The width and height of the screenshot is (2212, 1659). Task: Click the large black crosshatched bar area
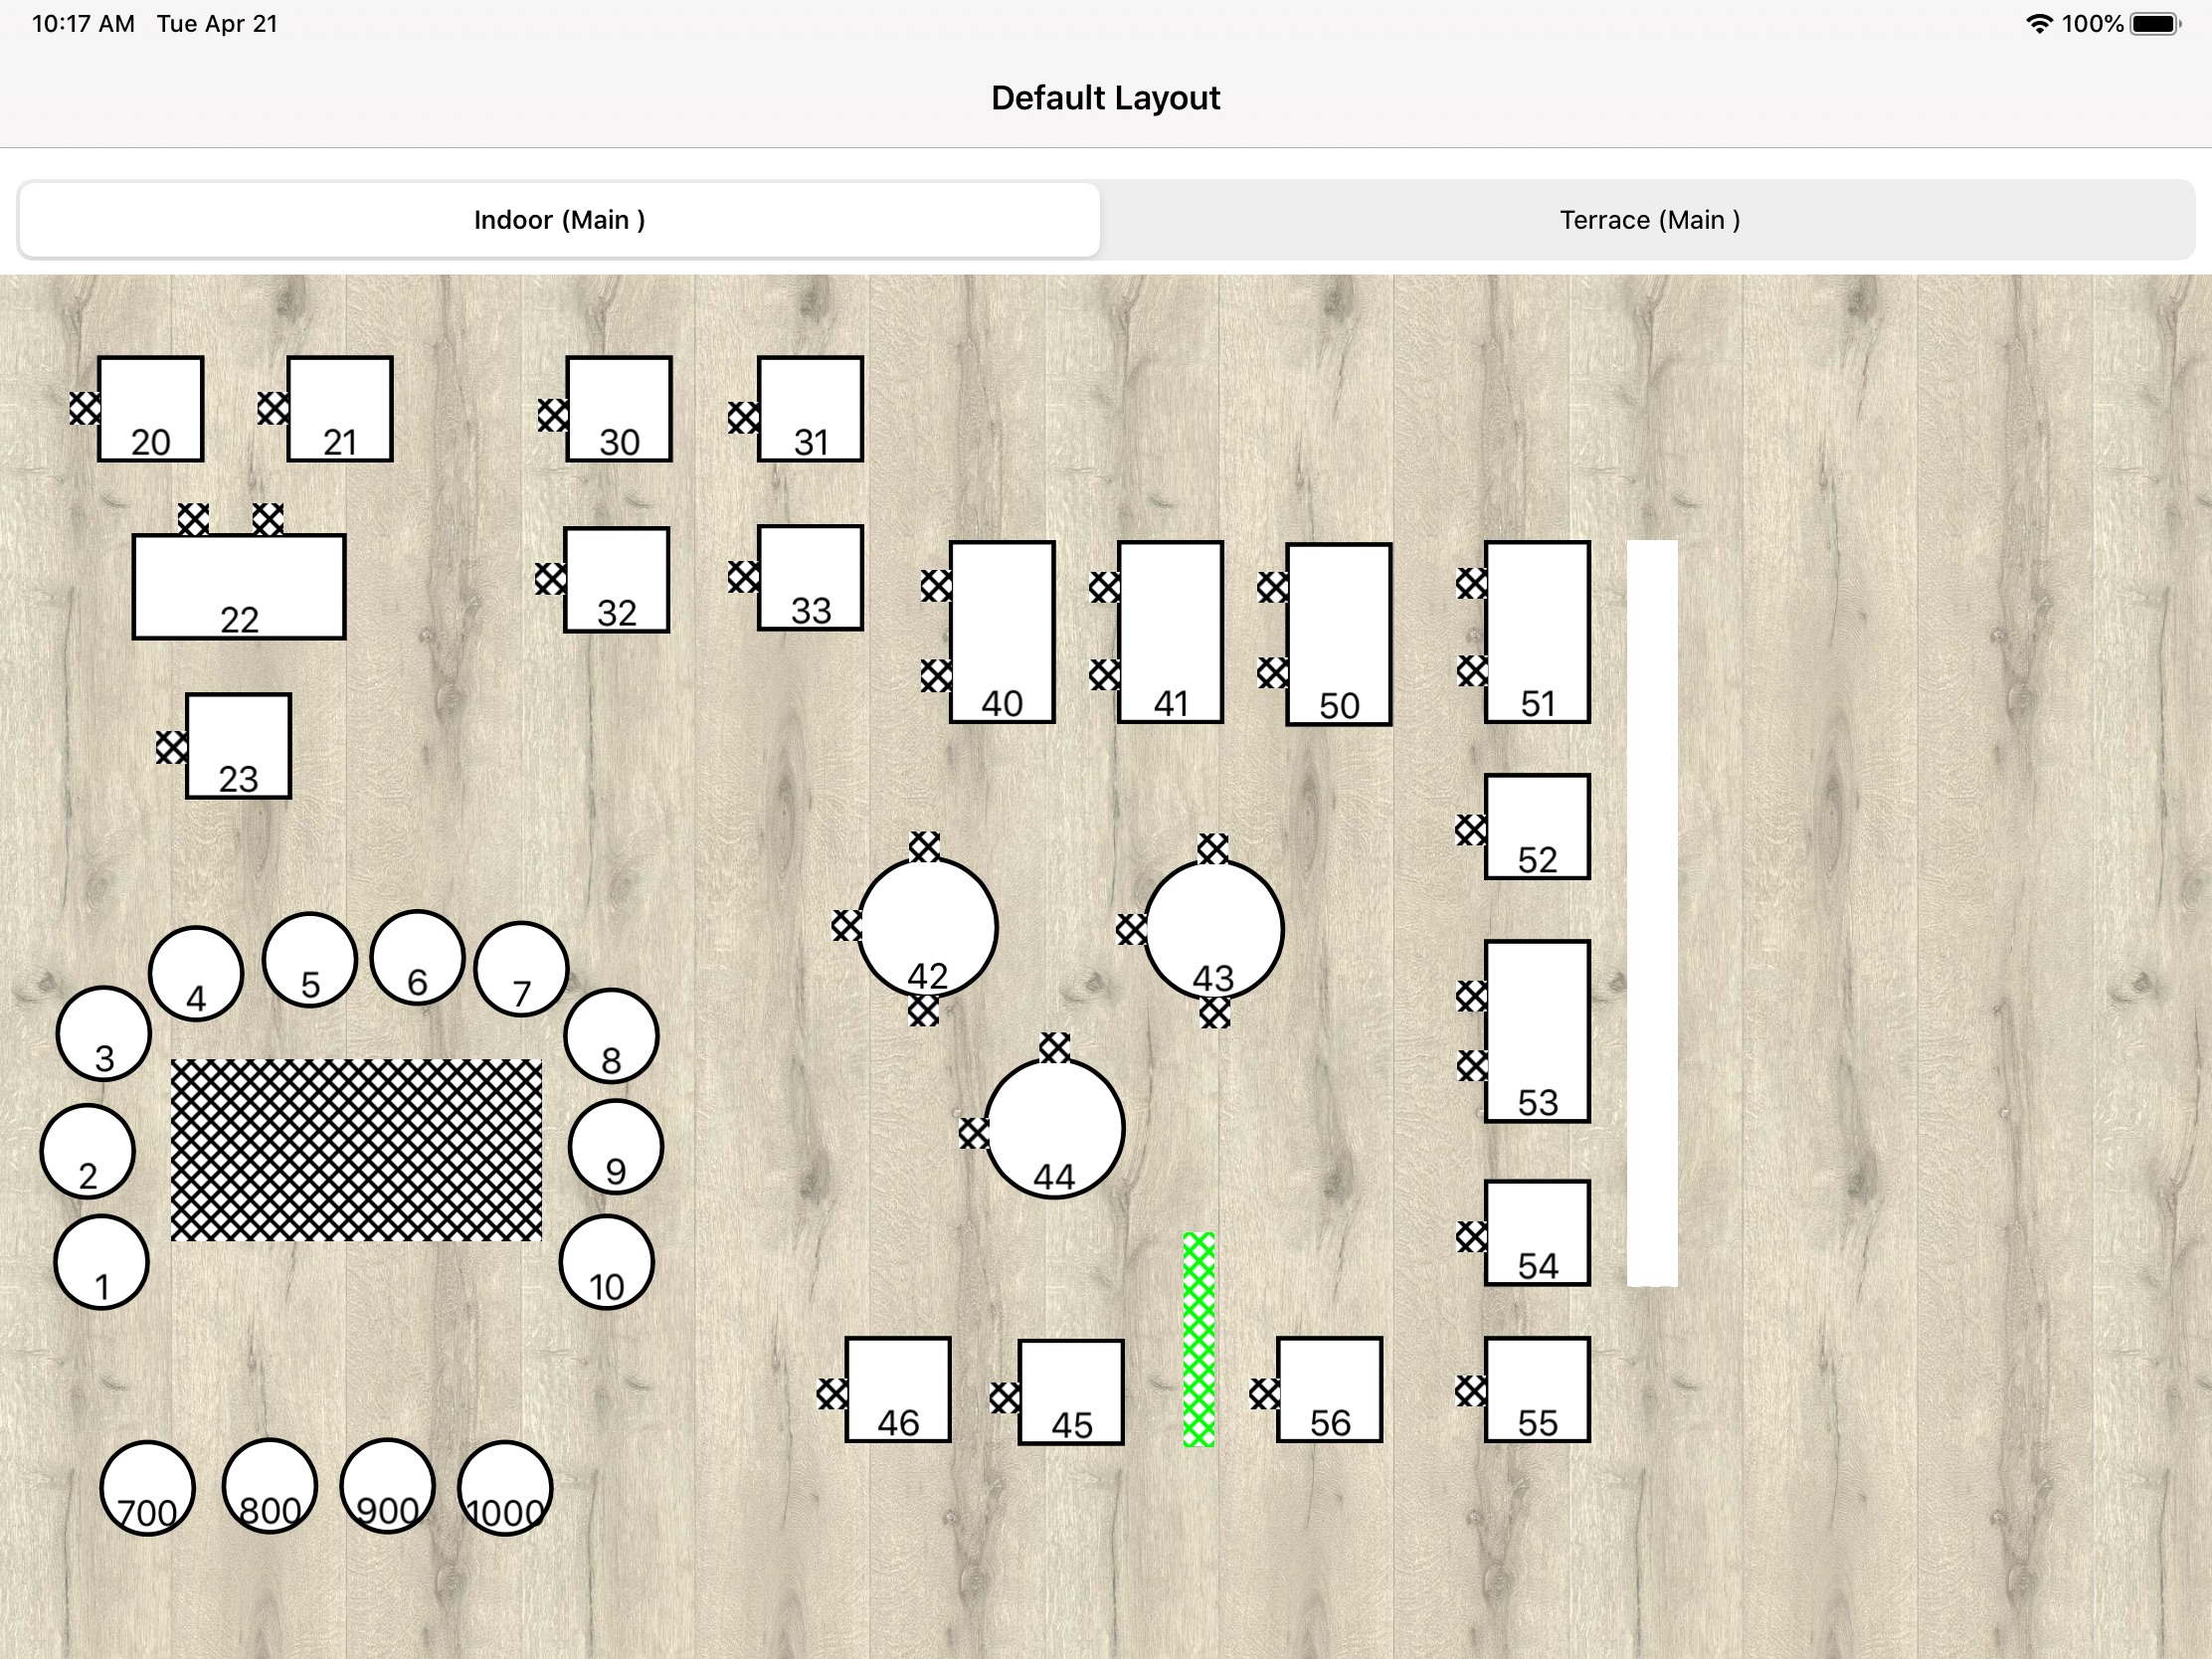pyautogui.click(x=356, y=1150)
